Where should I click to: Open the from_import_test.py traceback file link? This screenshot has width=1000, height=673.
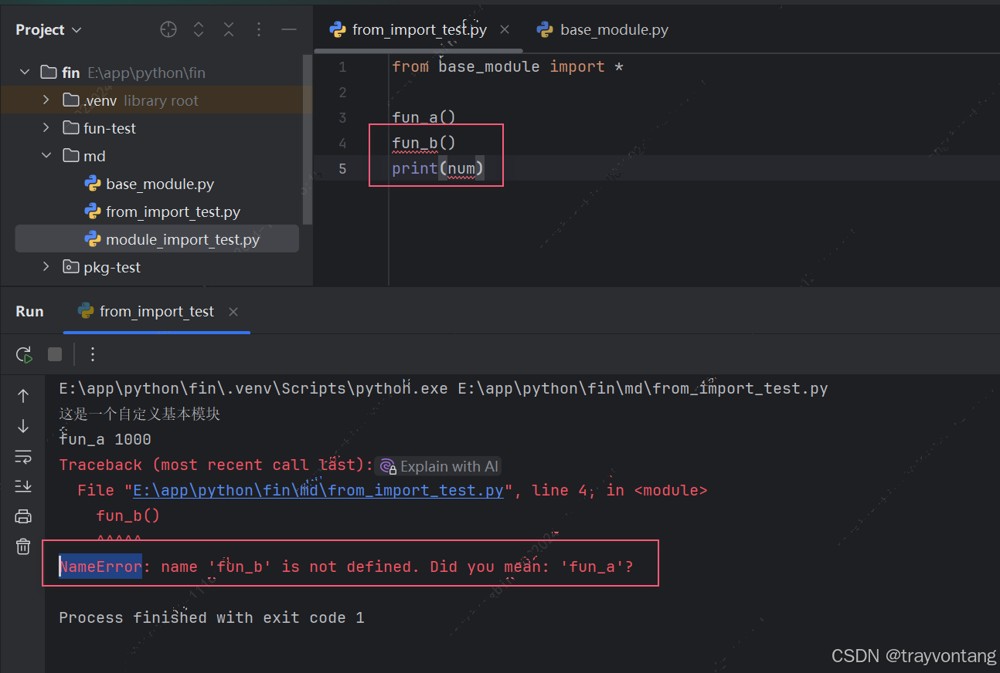point(318,490)
